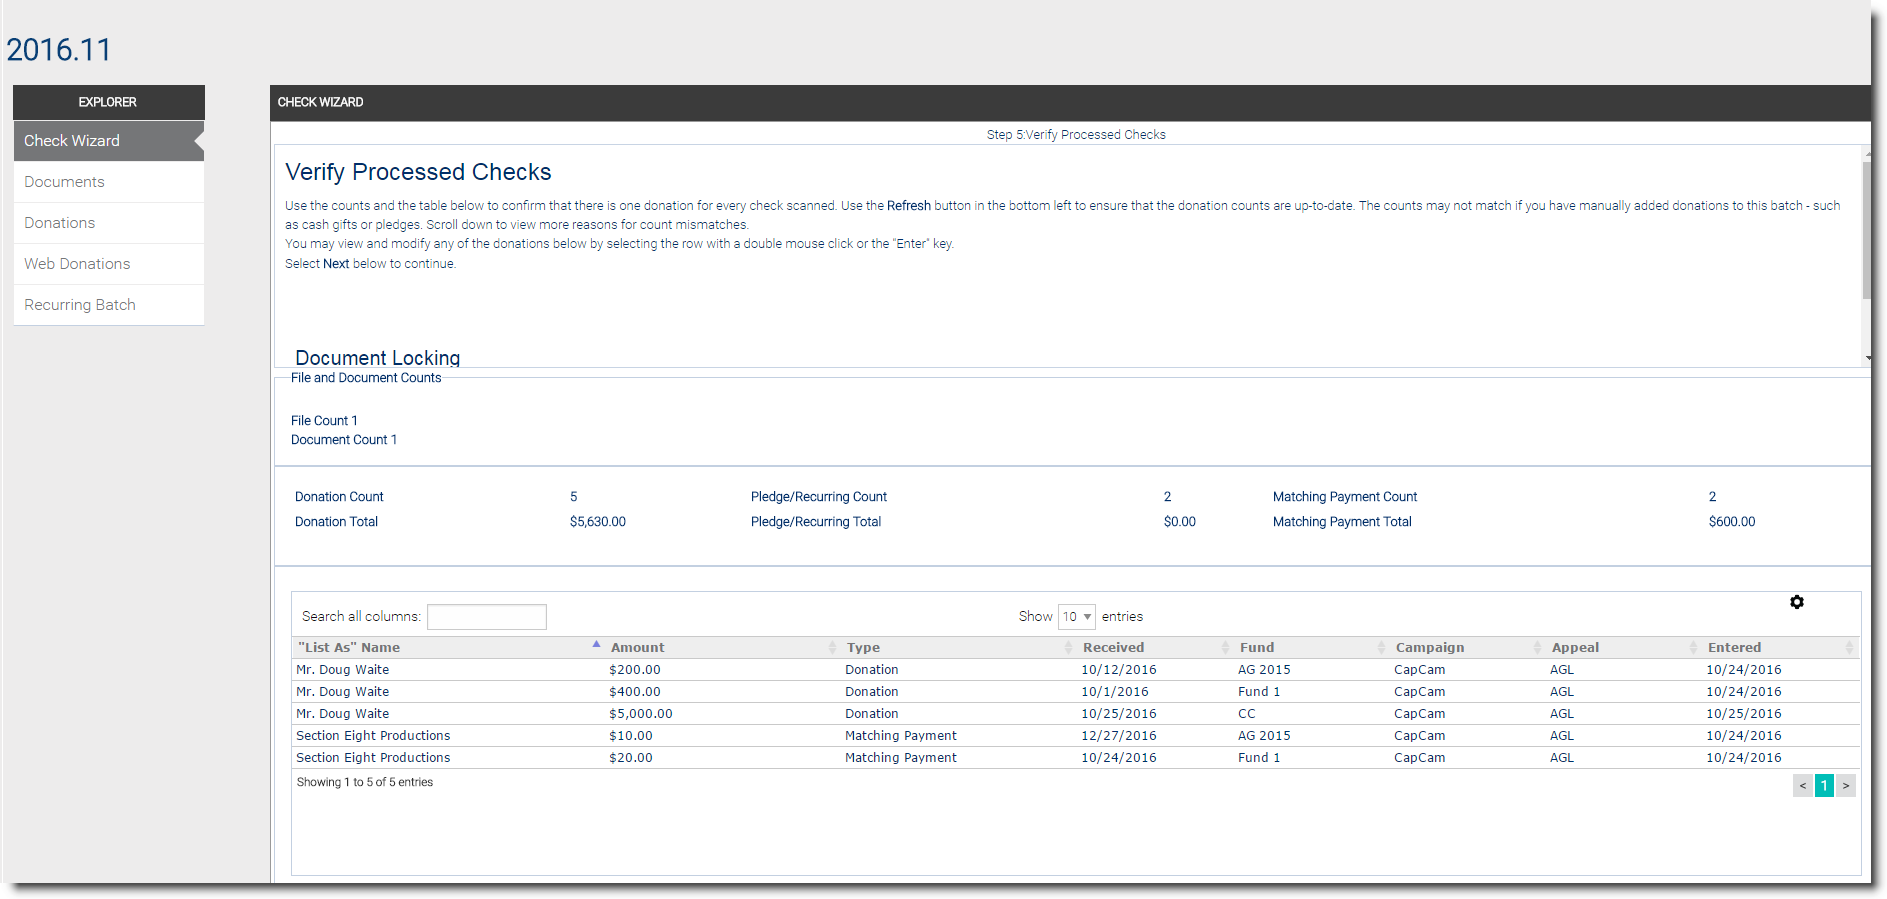Image resolution: width=1887 pixels, height=899 pixels.
Task: Click the Search all columns input field
Action: point(487,617)
